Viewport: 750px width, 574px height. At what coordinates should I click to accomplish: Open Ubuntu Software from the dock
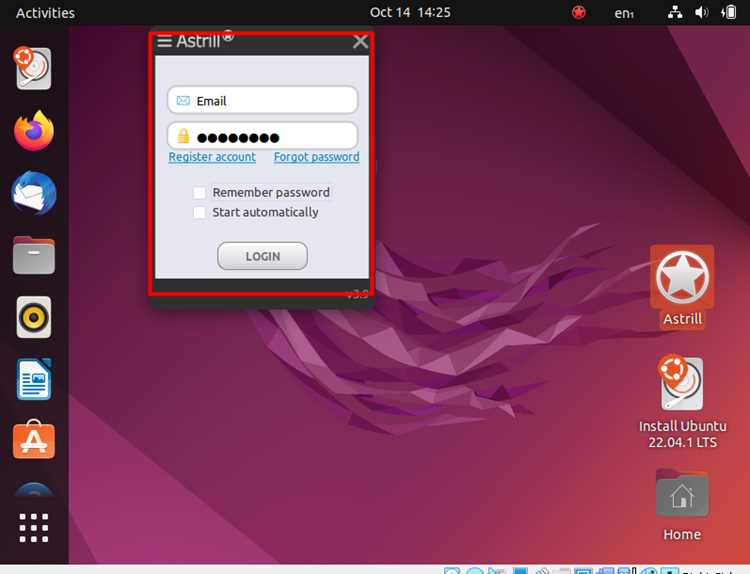[x=33, y=440]
